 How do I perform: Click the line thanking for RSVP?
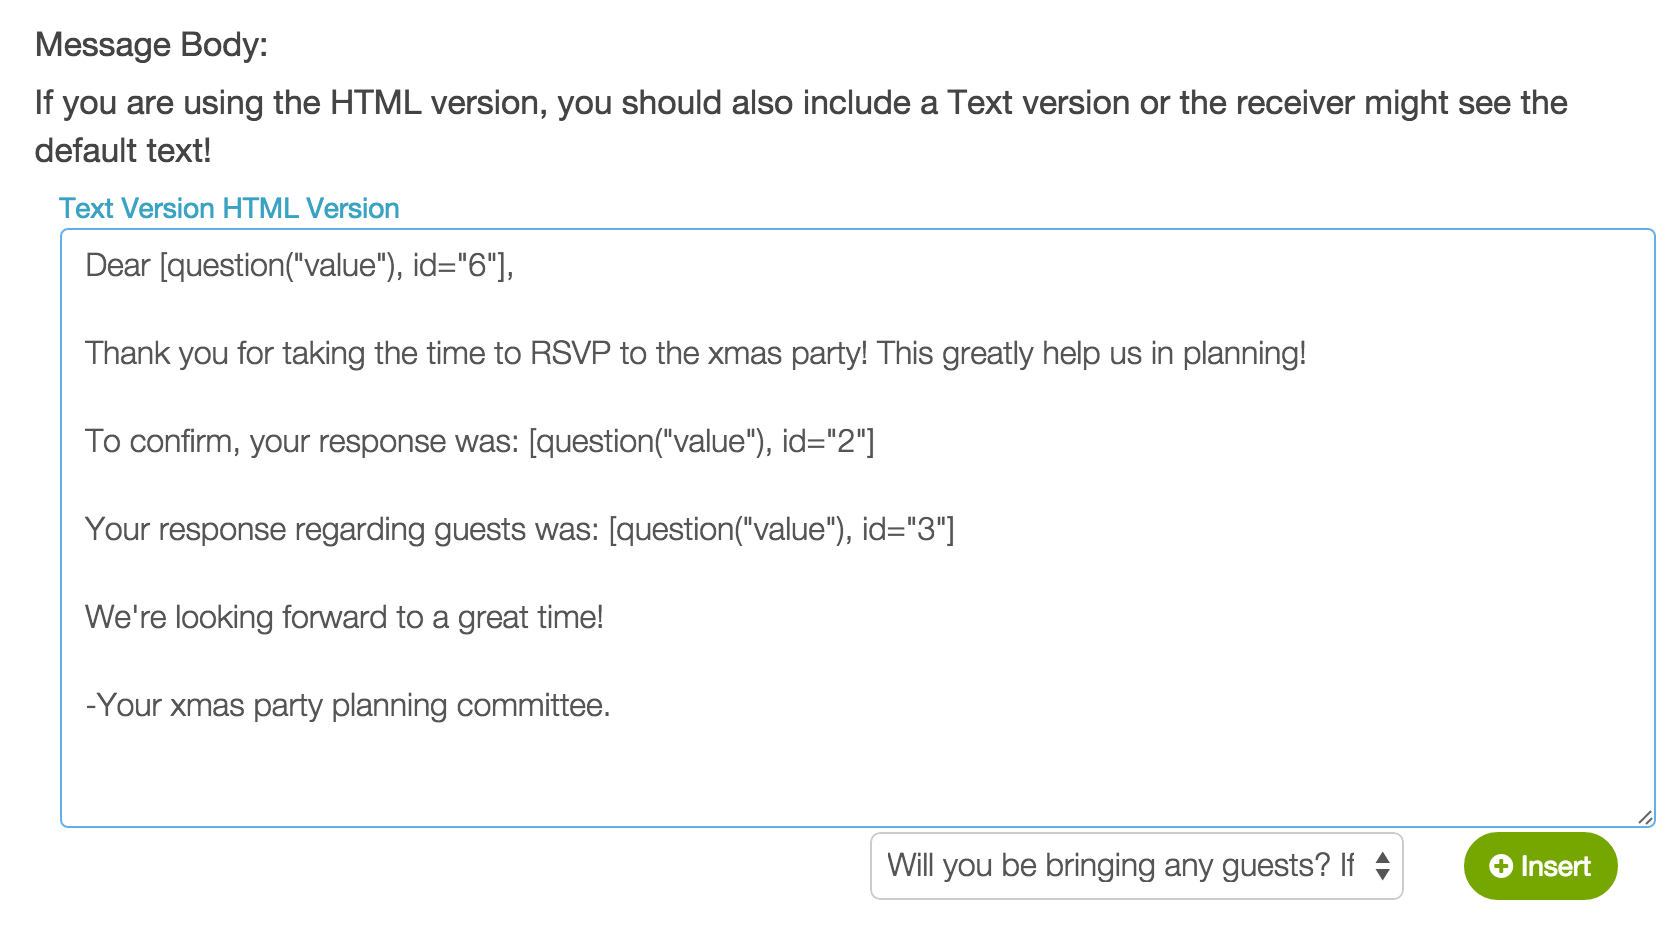tap(696, 353)
